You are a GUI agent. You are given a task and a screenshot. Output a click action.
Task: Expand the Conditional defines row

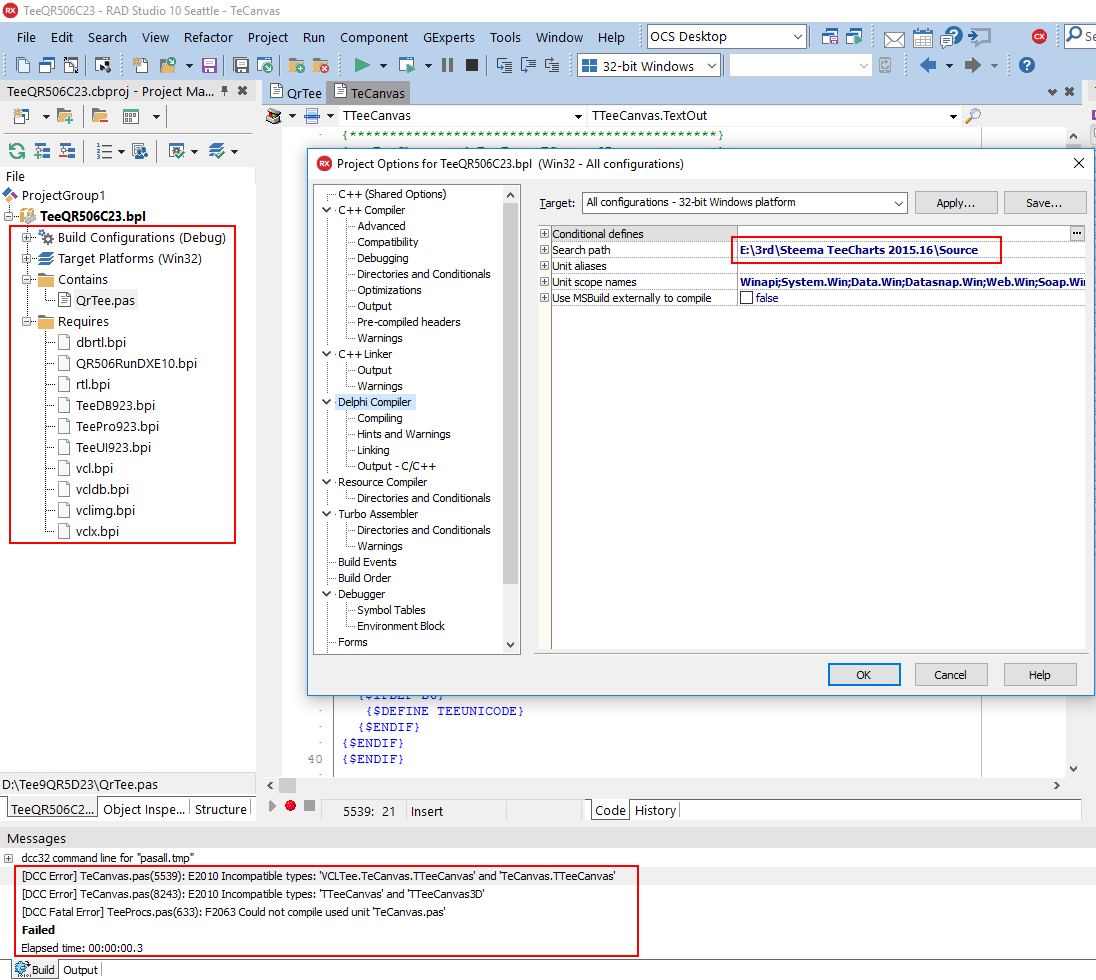544,233
